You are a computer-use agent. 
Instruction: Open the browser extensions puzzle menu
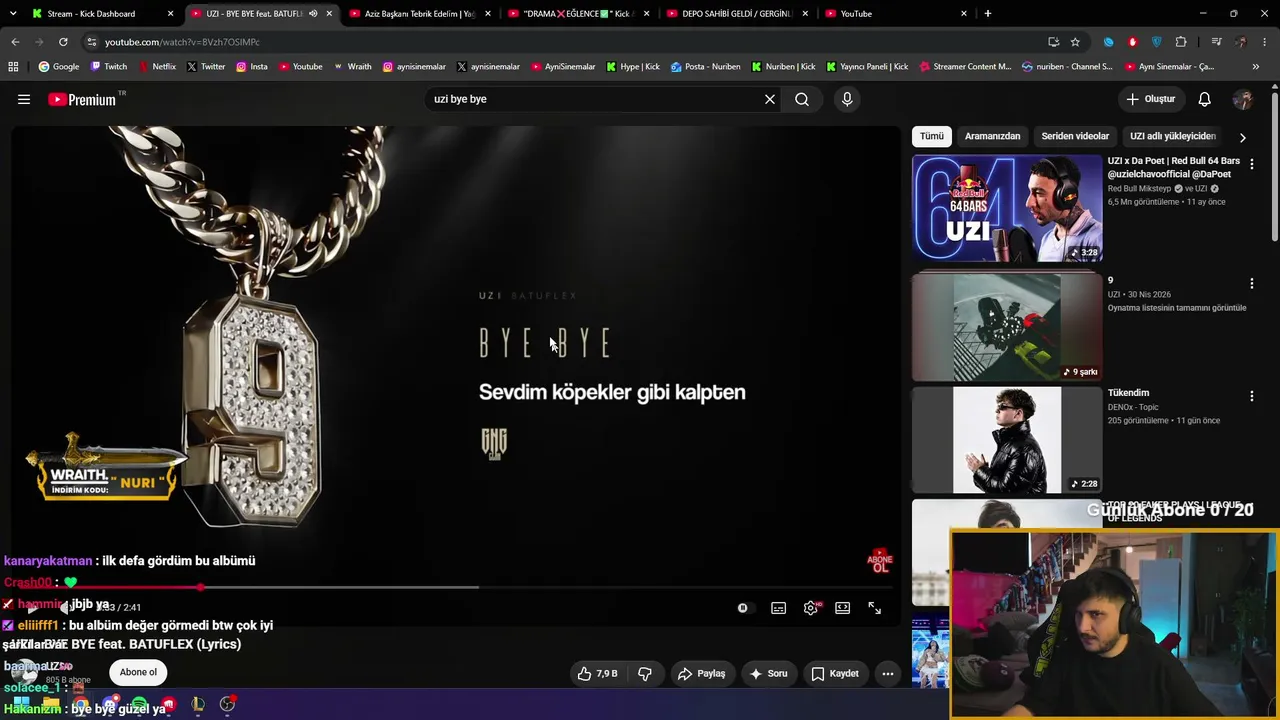coord(1181,42)
